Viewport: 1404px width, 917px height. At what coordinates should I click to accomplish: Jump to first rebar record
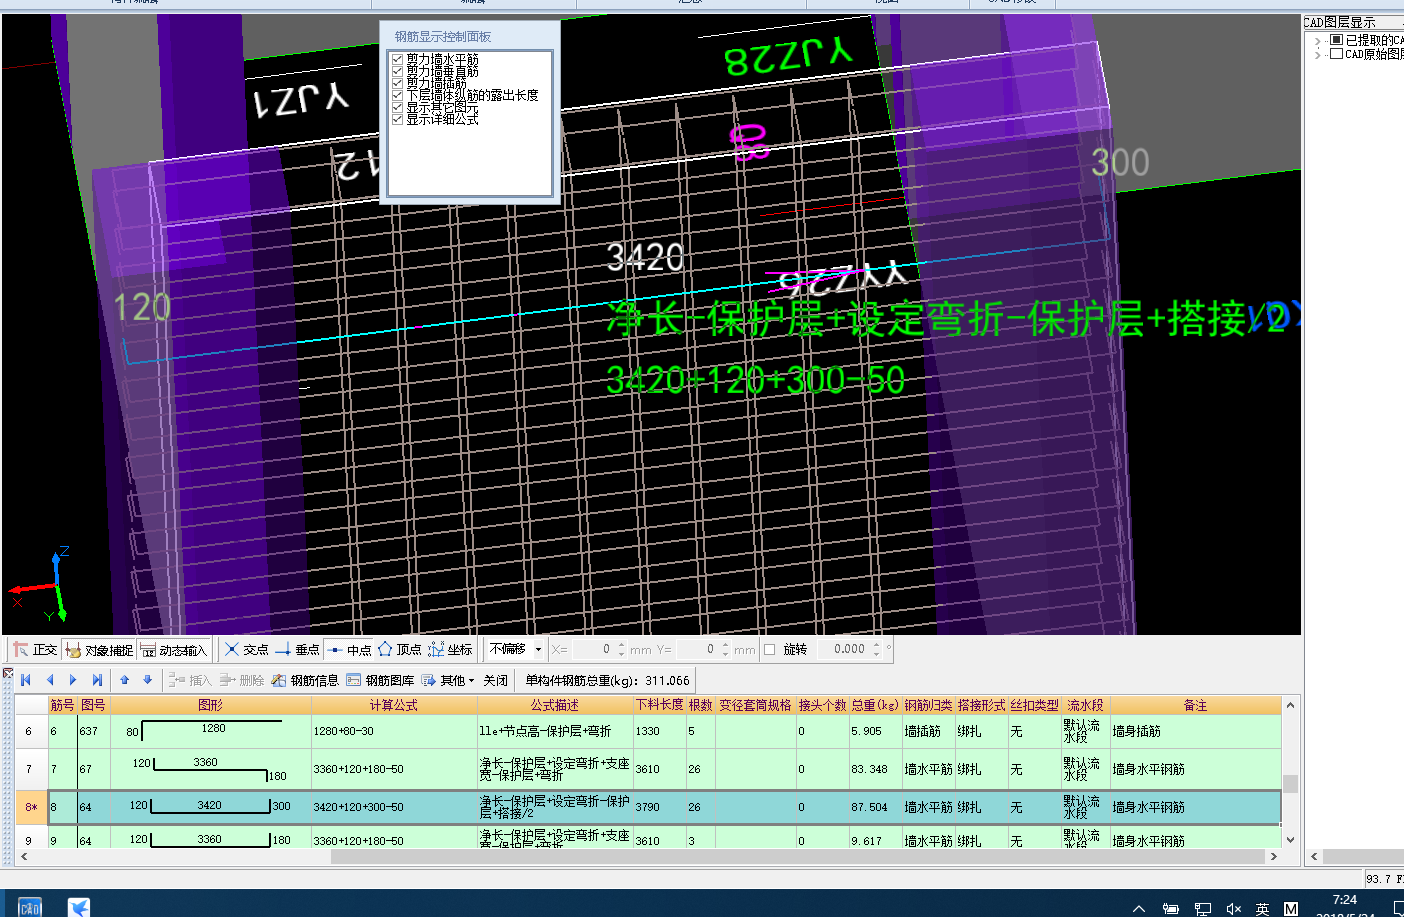click(x=27, y=680)
